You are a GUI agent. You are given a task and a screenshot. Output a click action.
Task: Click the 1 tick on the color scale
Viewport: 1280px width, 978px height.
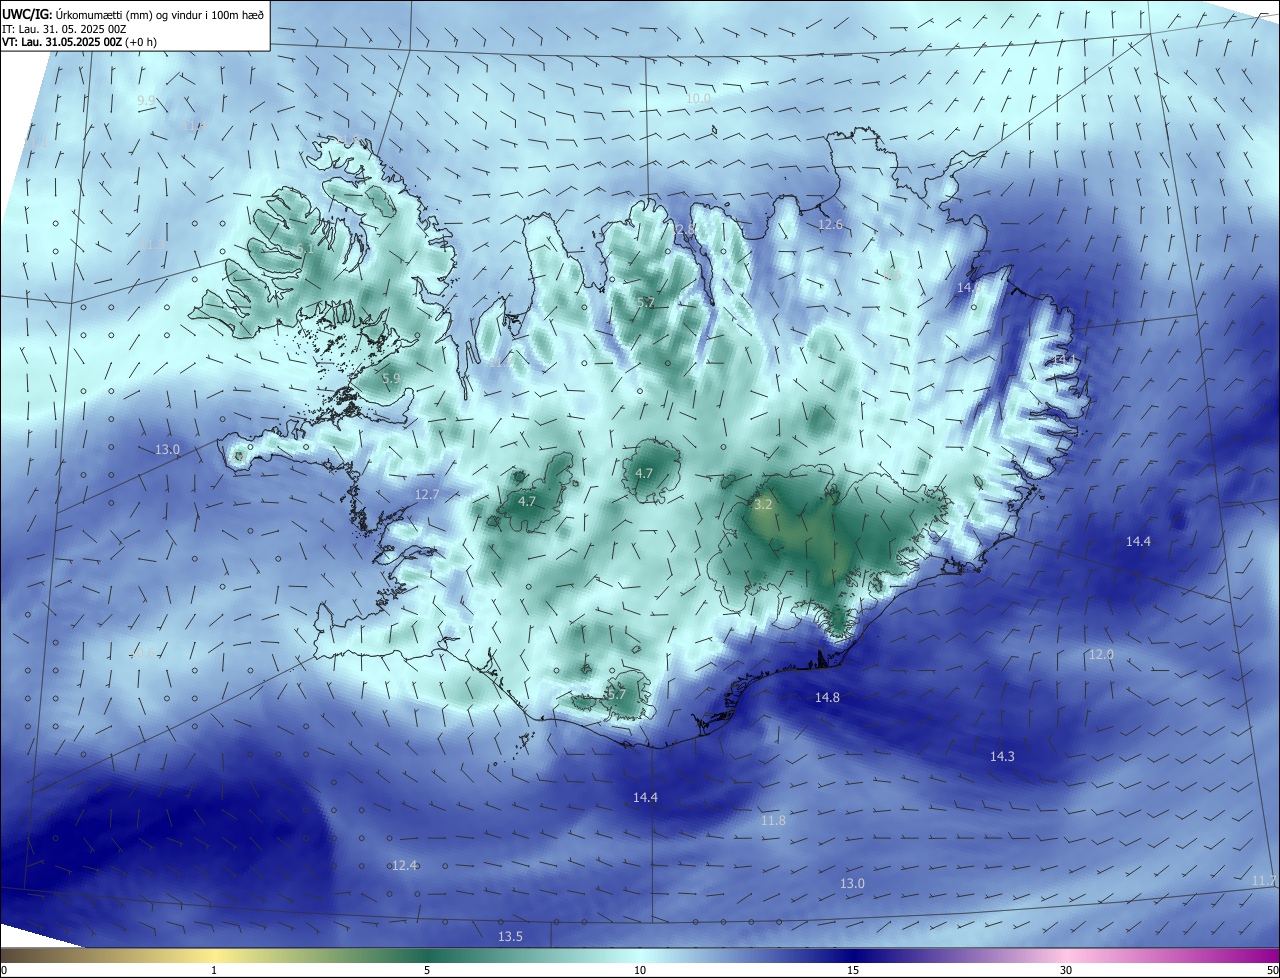point(214,970)
